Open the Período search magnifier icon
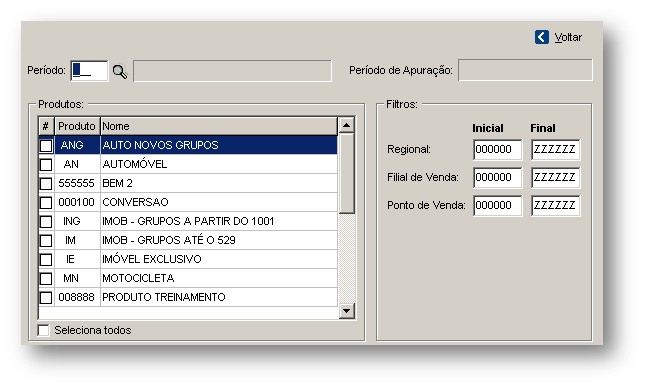This screenshot has width=645, height=387. tap(120, 72)
